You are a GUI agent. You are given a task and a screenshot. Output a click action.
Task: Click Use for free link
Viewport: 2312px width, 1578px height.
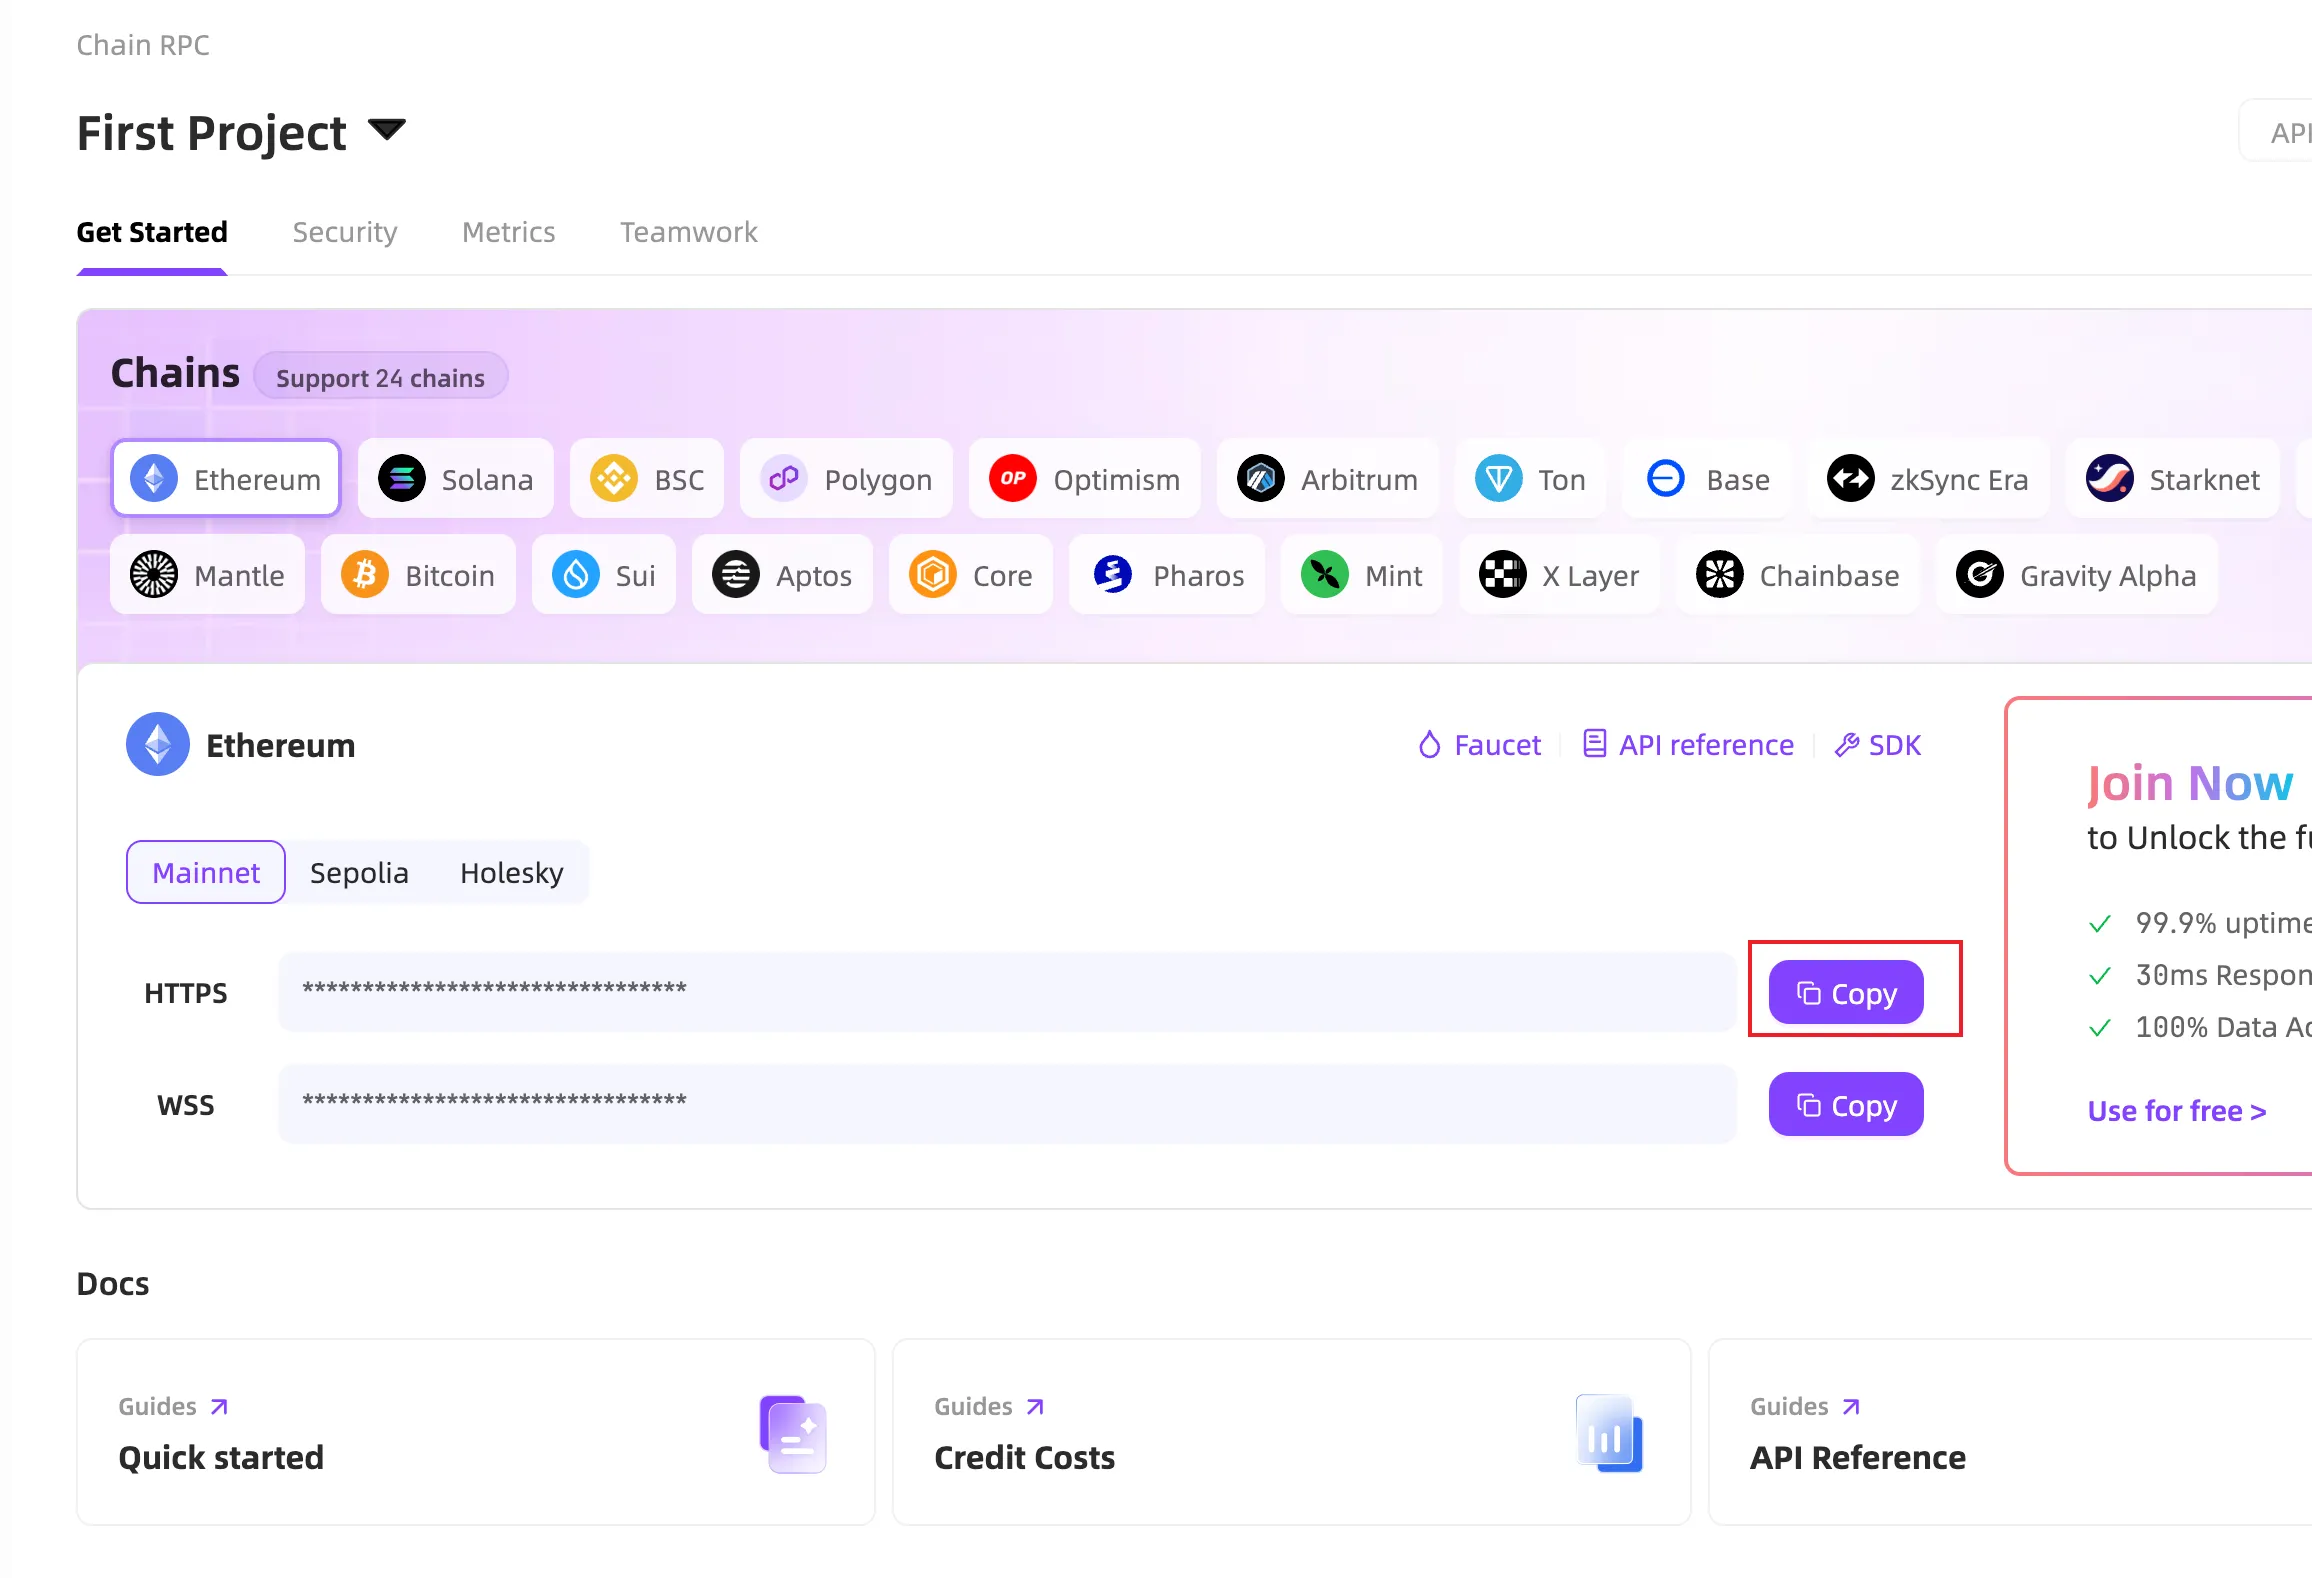(2176, 1110)
